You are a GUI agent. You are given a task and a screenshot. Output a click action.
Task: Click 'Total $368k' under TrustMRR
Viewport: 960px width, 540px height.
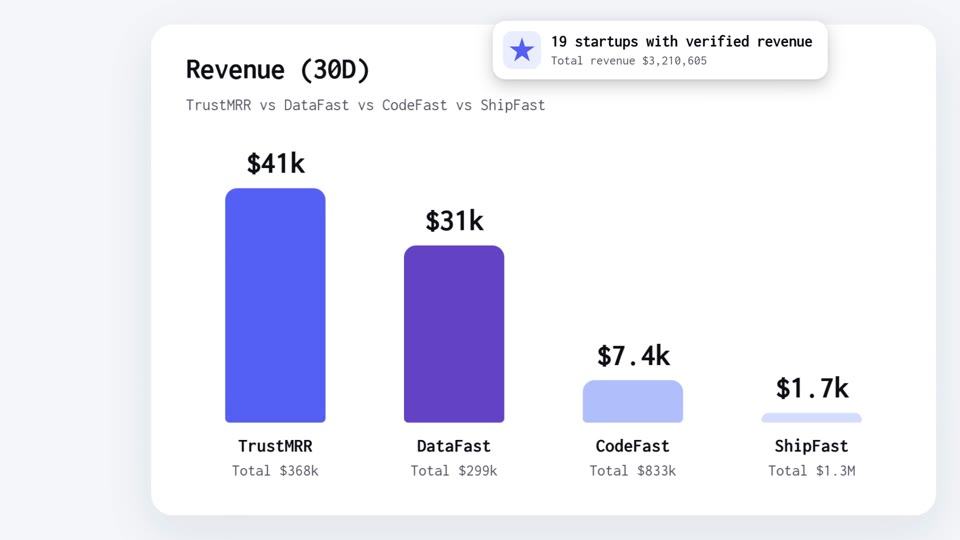275,471
